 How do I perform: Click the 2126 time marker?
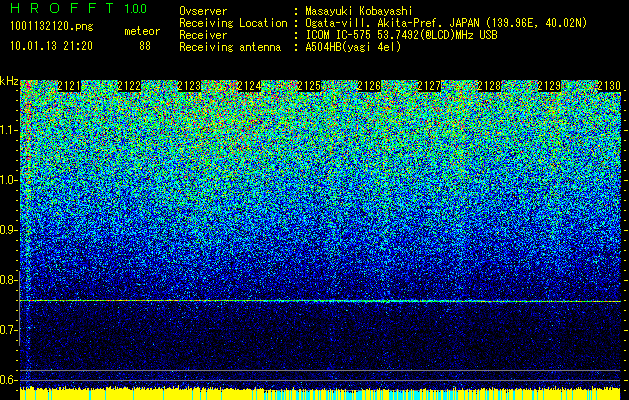coord(369,86)
